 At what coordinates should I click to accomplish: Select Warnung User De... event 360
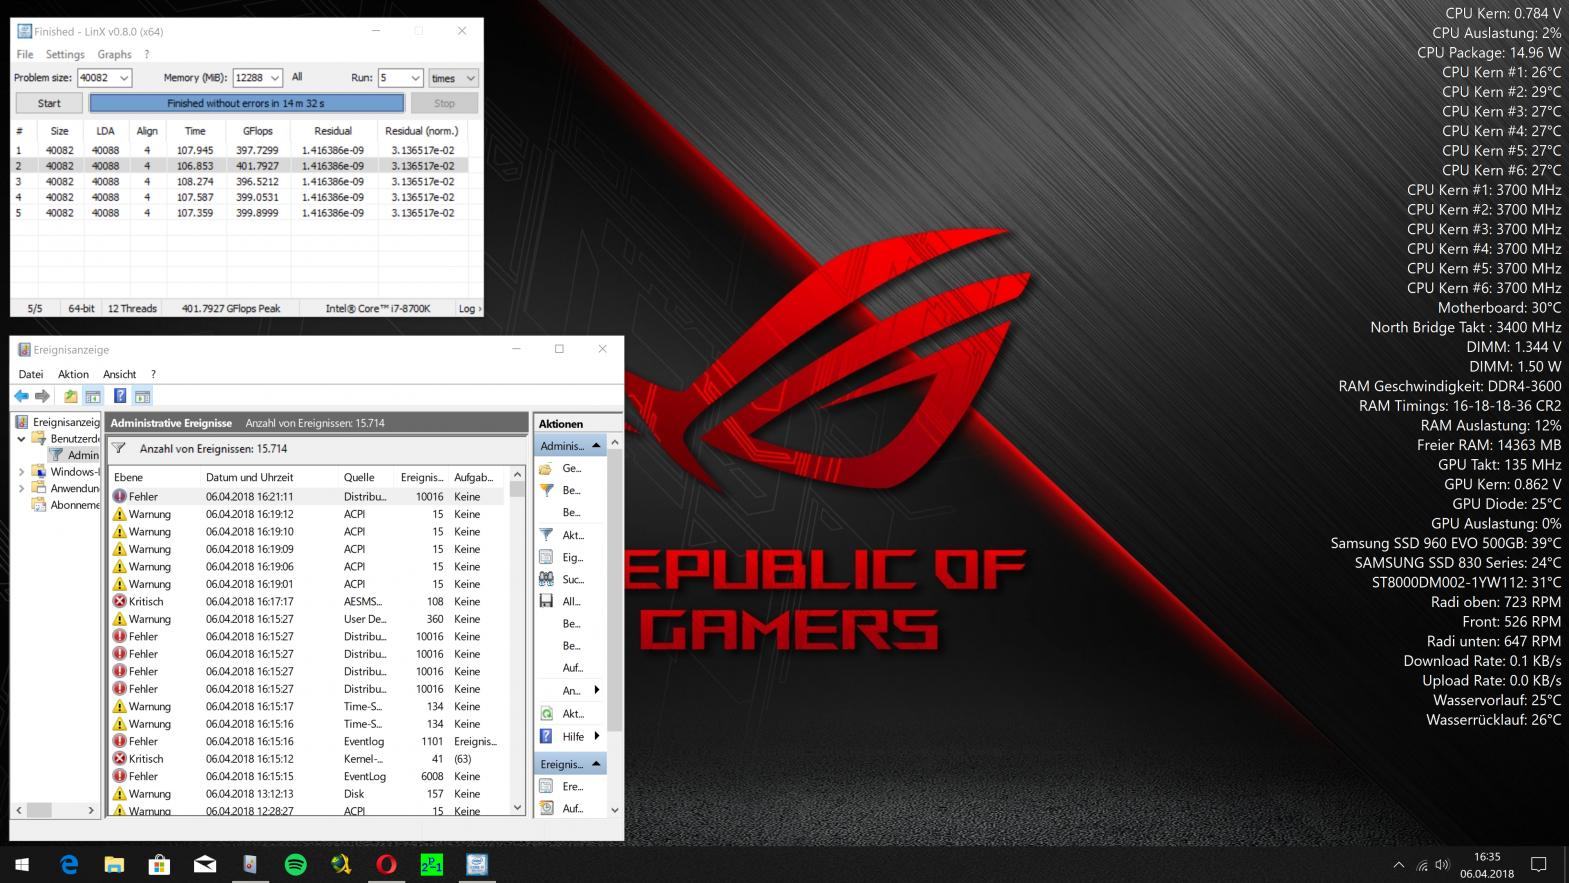tap(310, 619)
